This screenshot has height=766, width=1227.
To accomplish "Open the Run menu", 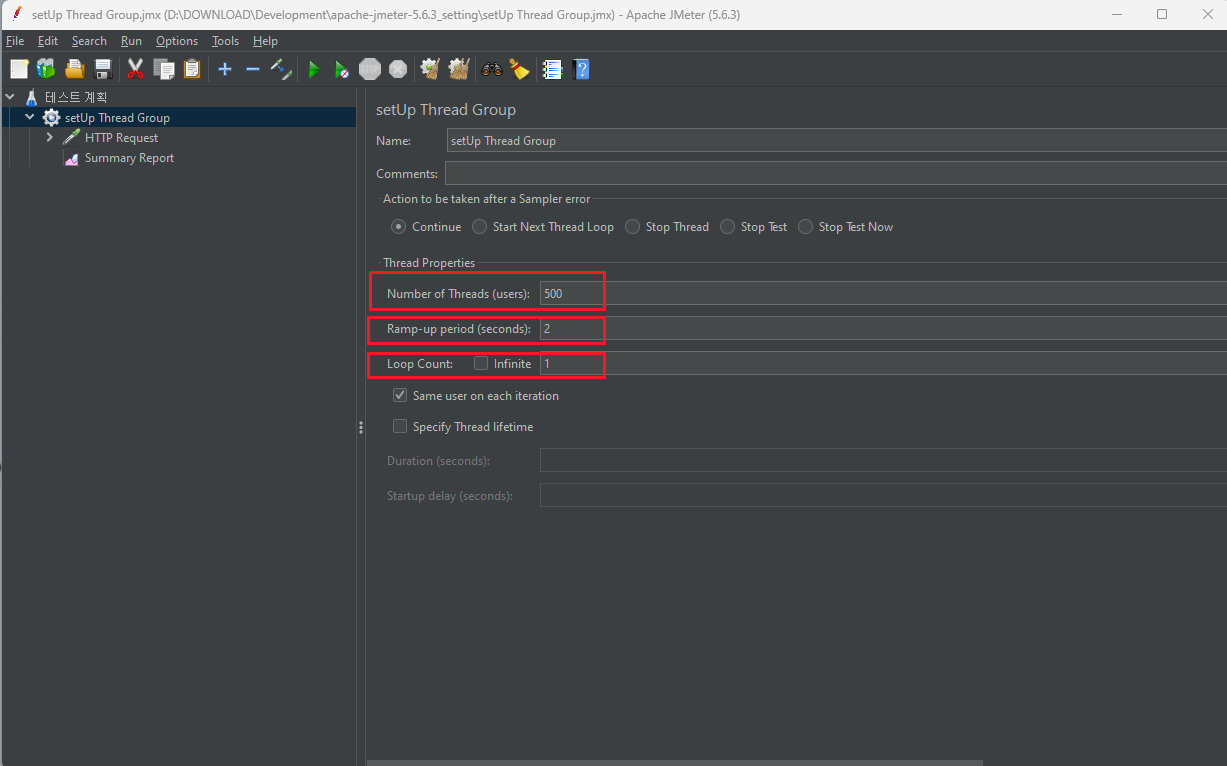I will tap(131, 41).
